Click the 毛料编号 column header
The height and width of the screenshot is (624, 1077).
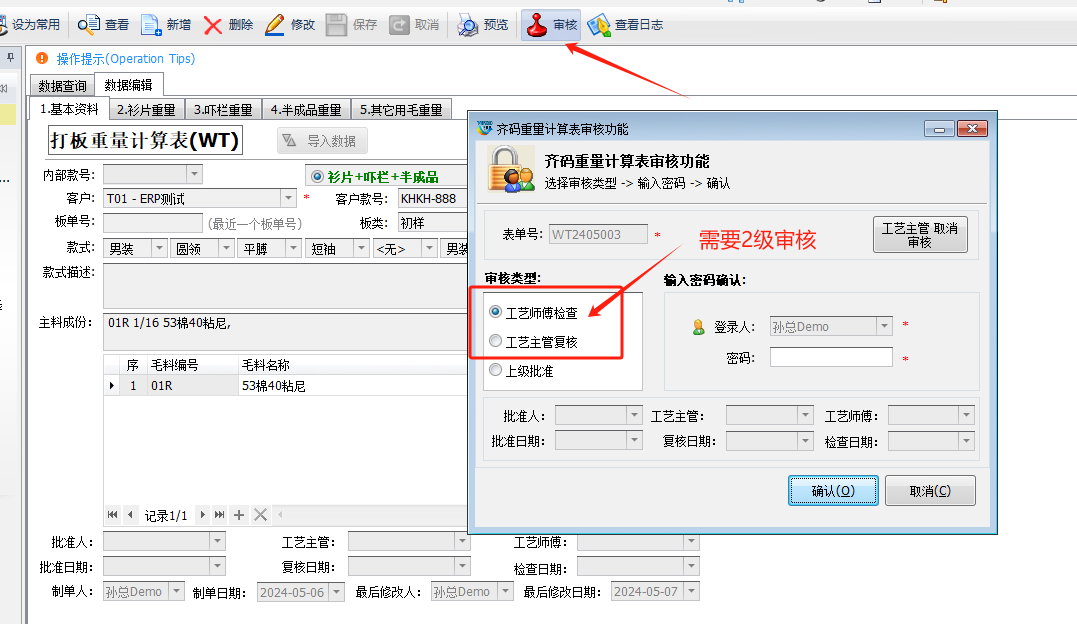tap(192, 365)
